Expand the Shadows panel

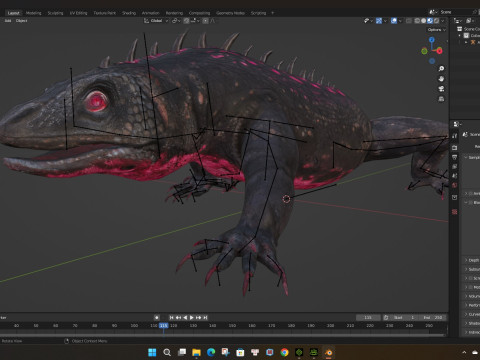click(466, 323)
